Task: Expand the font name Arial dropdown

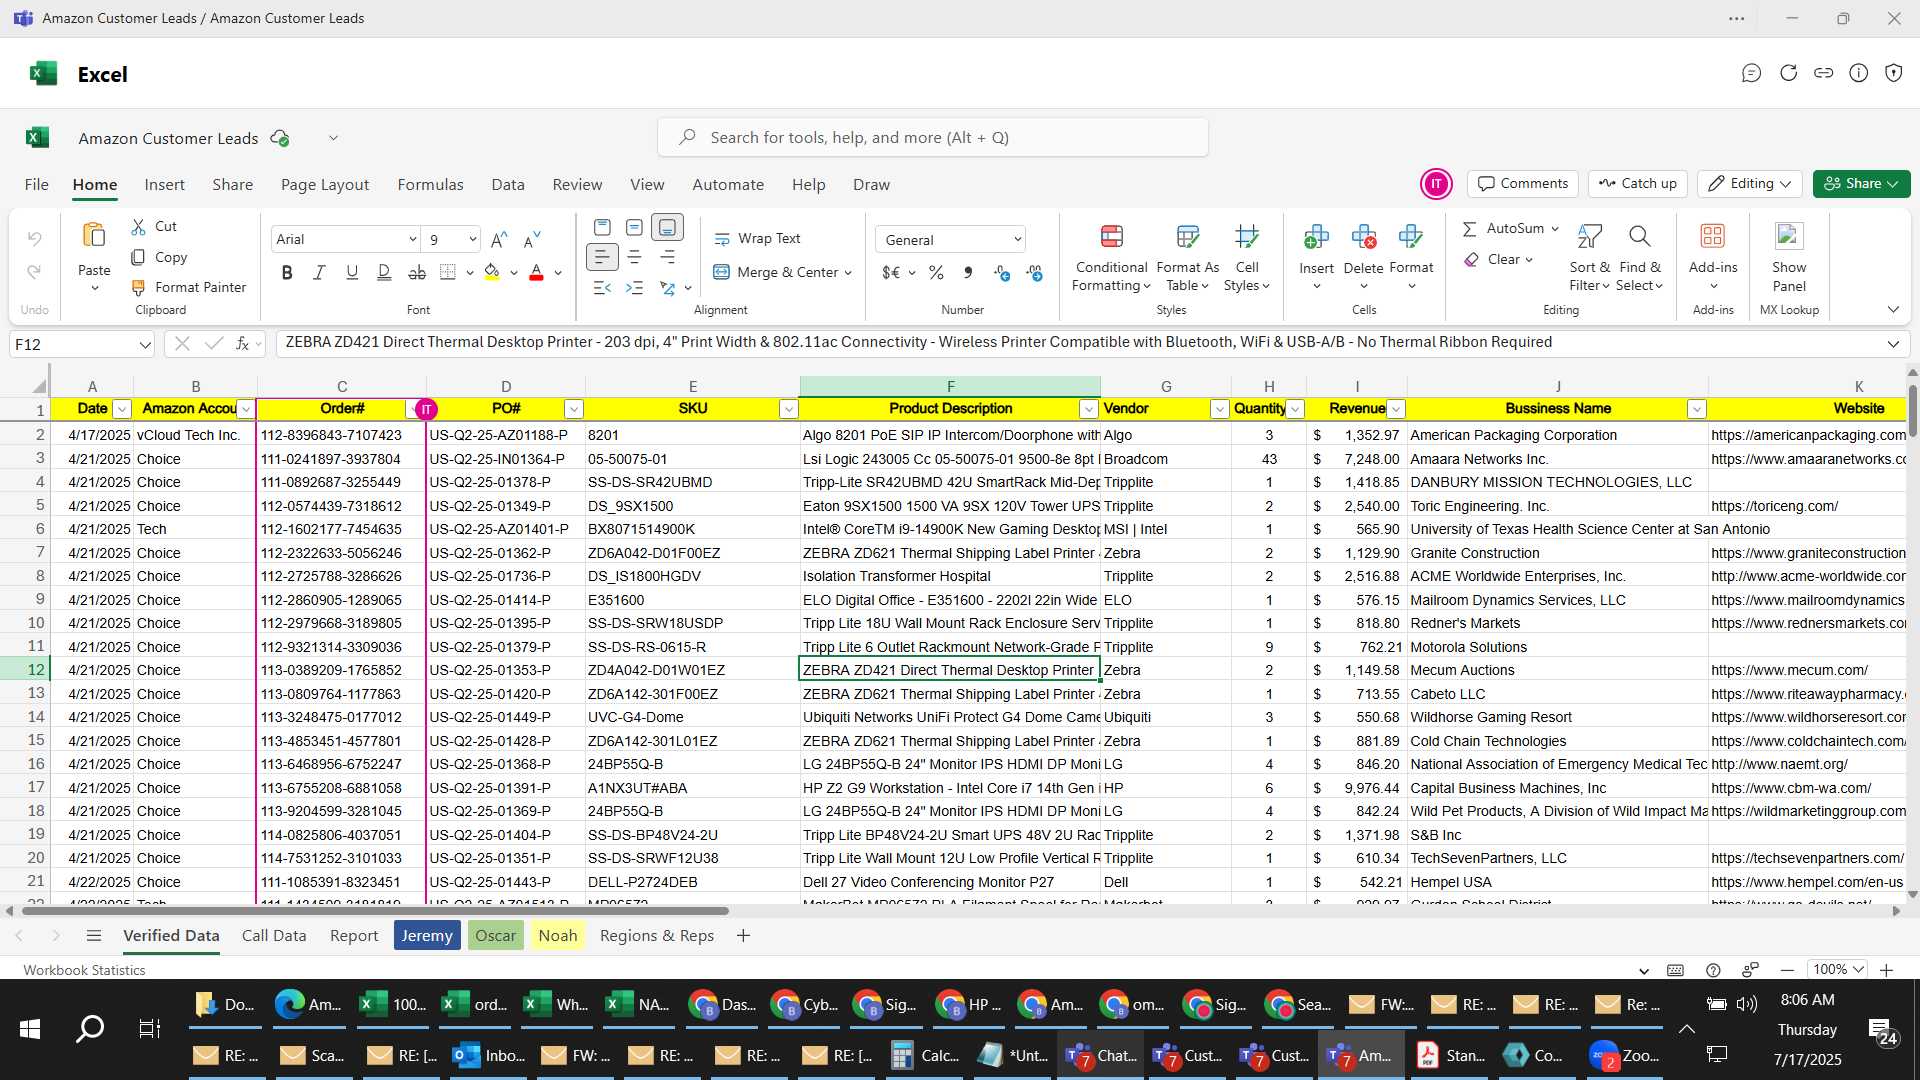Action: [412, 240]
